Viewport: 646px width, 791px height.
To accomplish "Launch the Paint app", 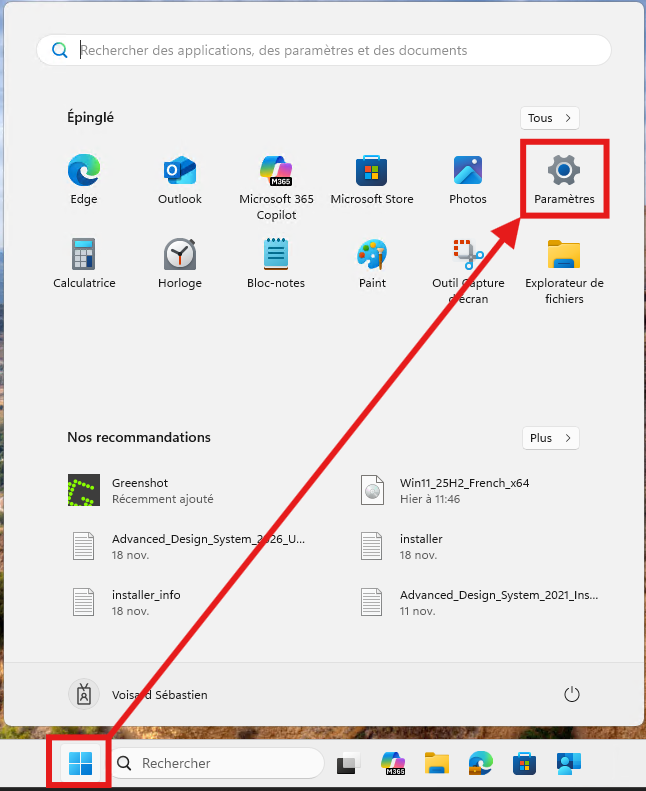I will tap(372, 263).
